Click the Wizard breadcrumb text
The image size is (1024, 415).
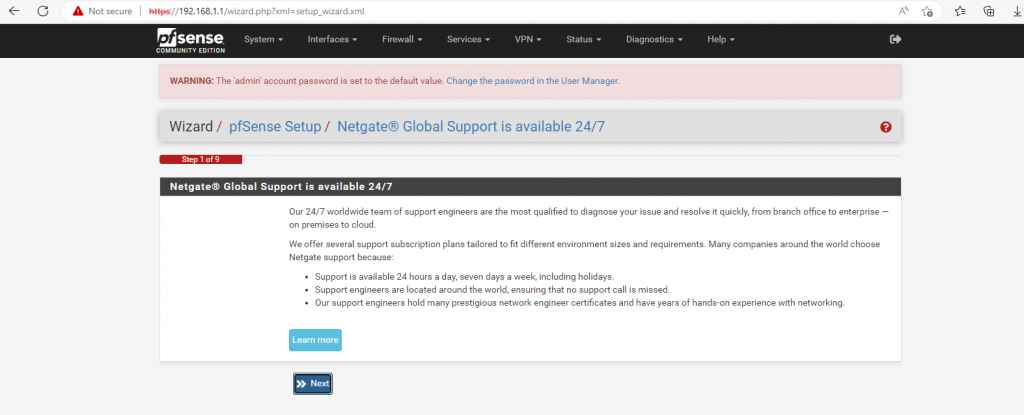click(x=191, y=127)
